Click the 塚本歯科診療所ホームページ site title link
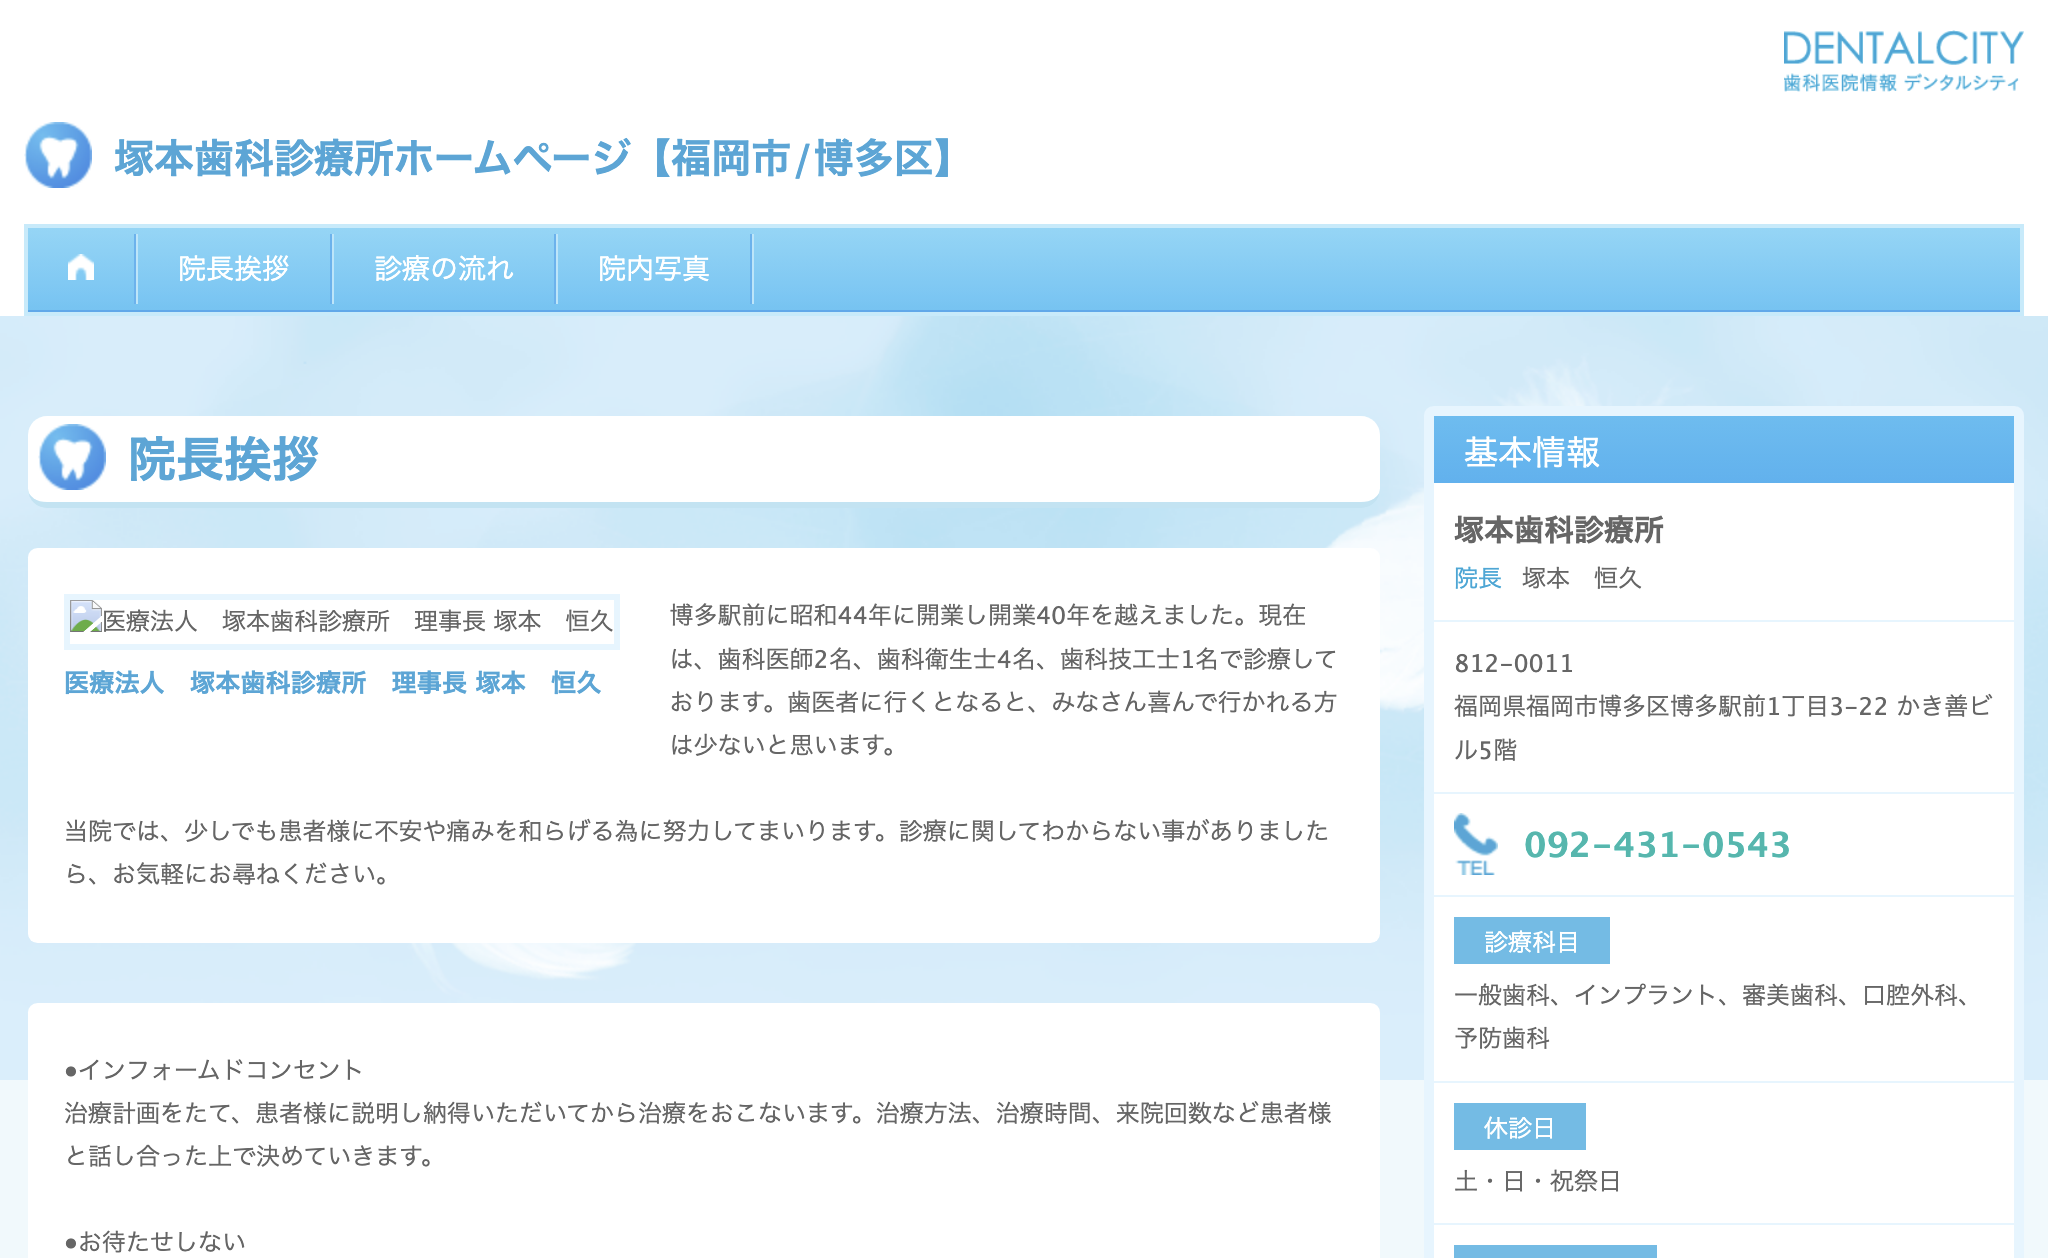Viewport: 2048px width, 1258px height. [535, 158]
